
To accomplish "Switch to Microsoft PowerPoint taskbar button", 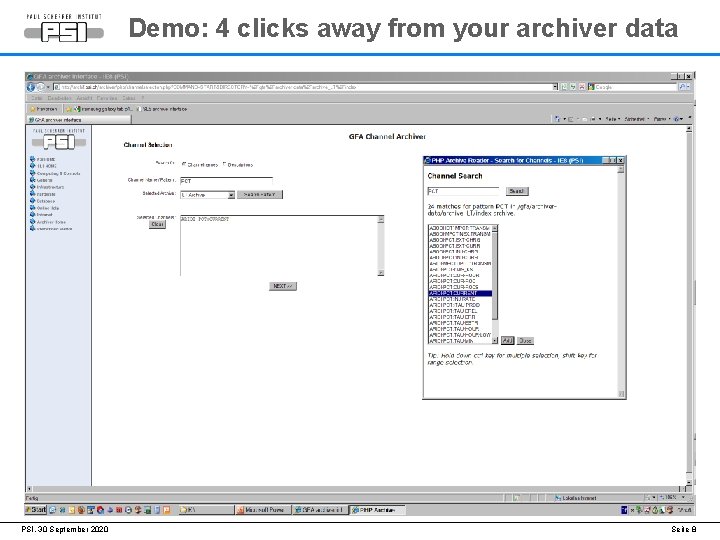I will (263, 510).
